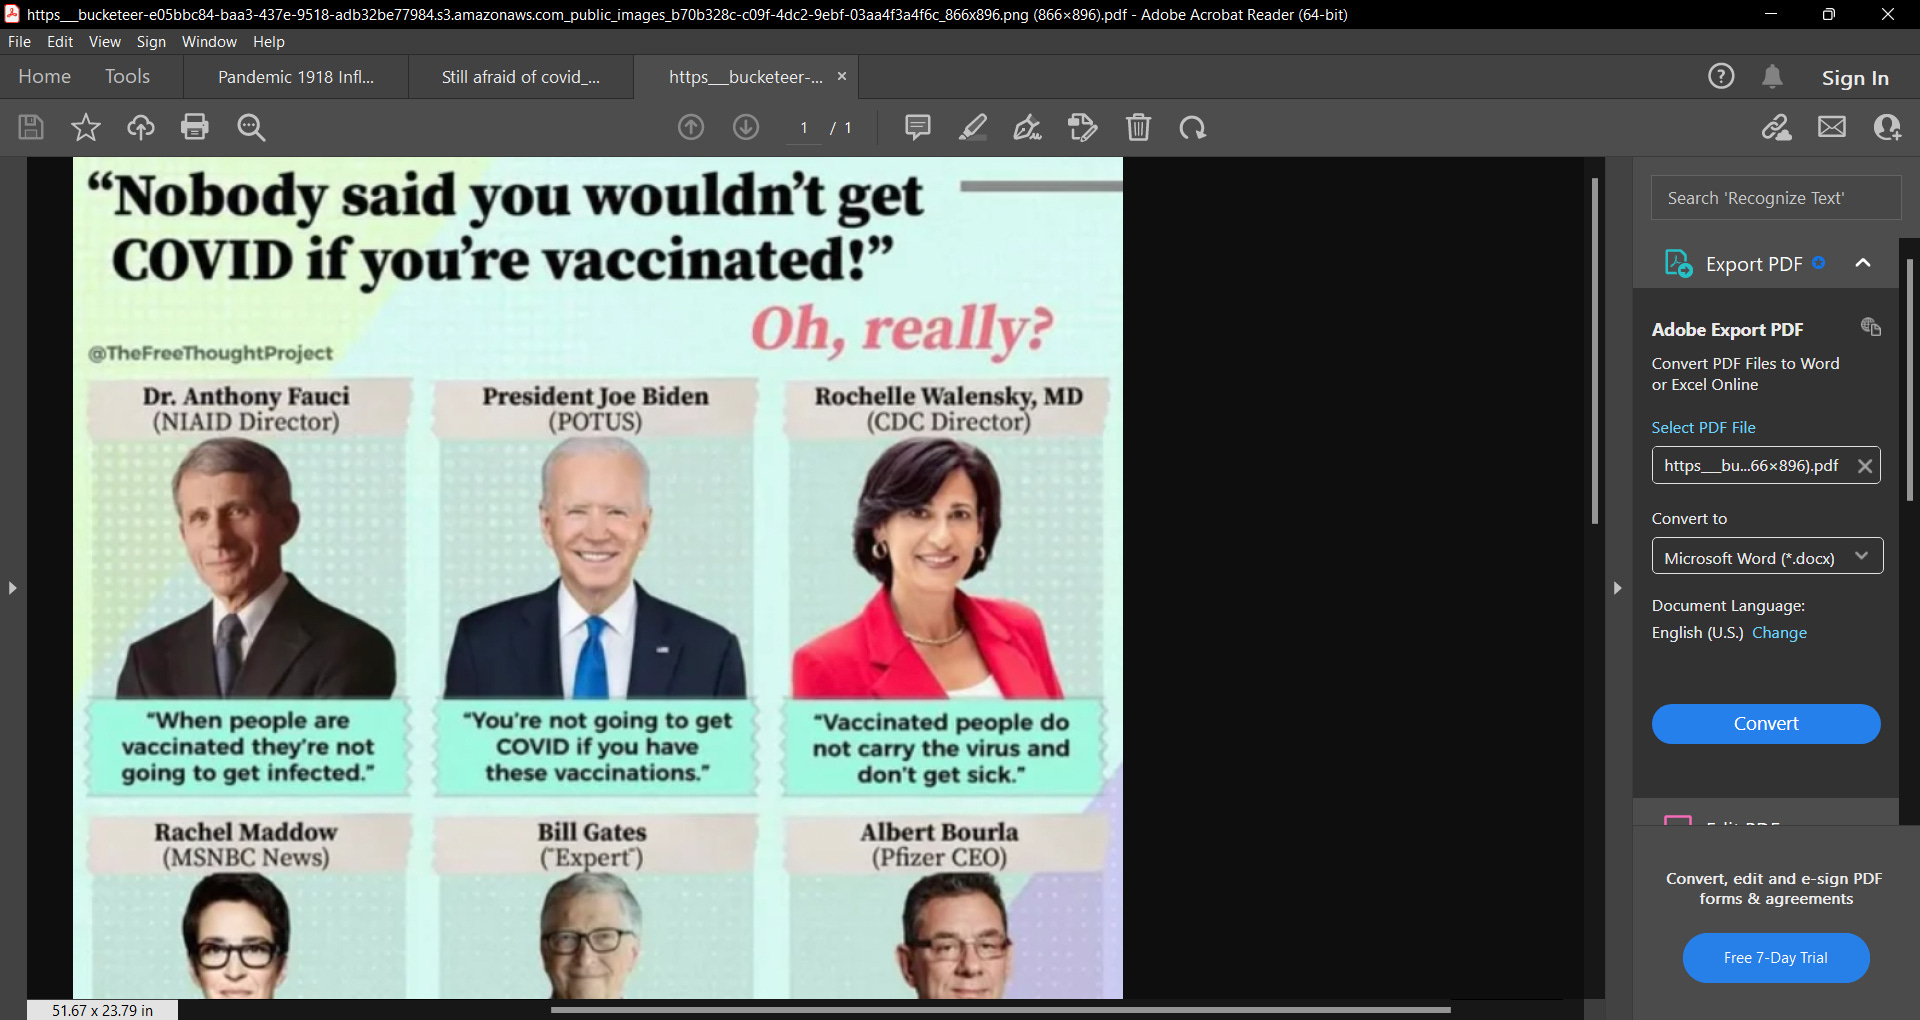Go to previous page arrow
1920x1020 pixels.
(x=691, y=127)
